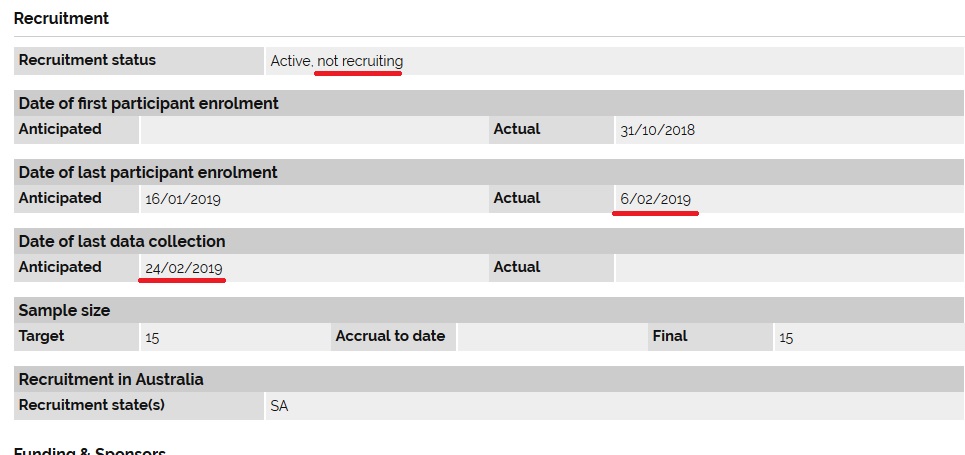This screenshot has height=455, width=965.
Task: Click the empty Accrual to date field
Action: (551, 337)
